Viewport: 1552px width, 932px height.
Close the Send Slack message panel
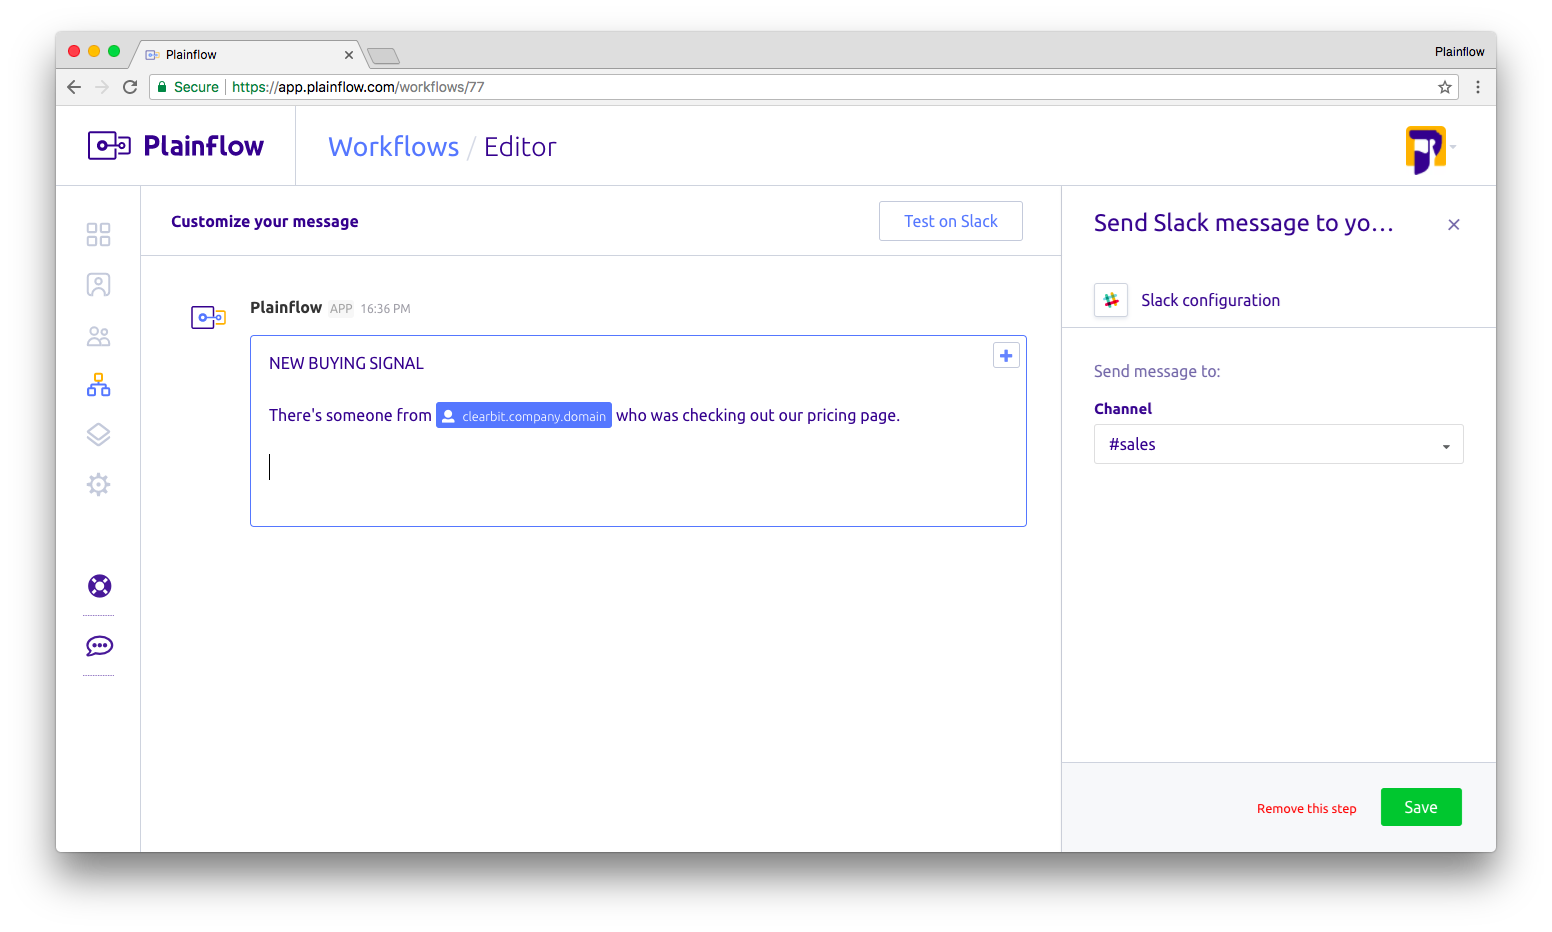click(1454, 225)
